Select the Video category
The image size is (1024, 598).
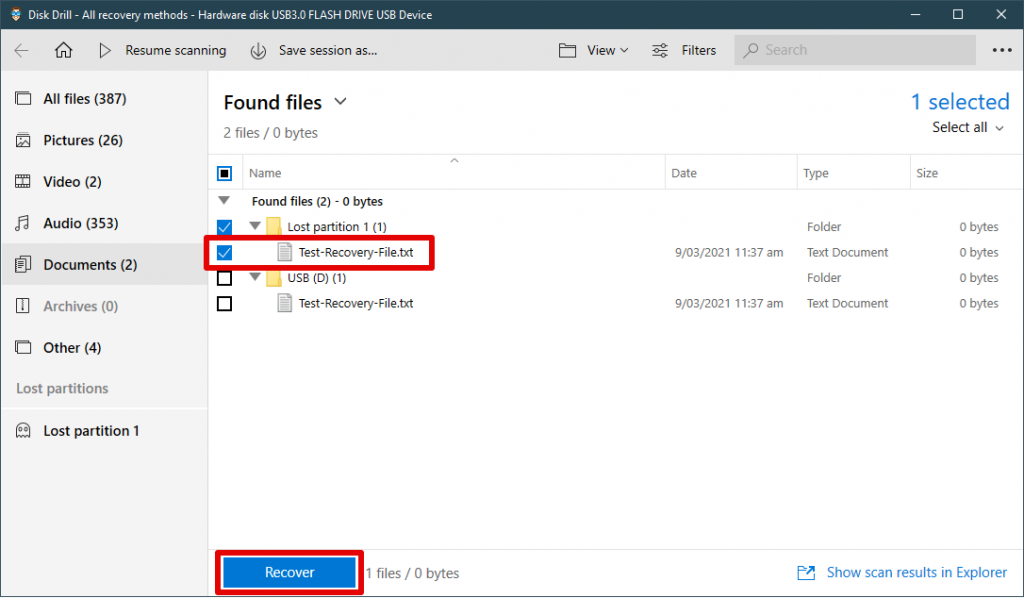pos(75,181)
